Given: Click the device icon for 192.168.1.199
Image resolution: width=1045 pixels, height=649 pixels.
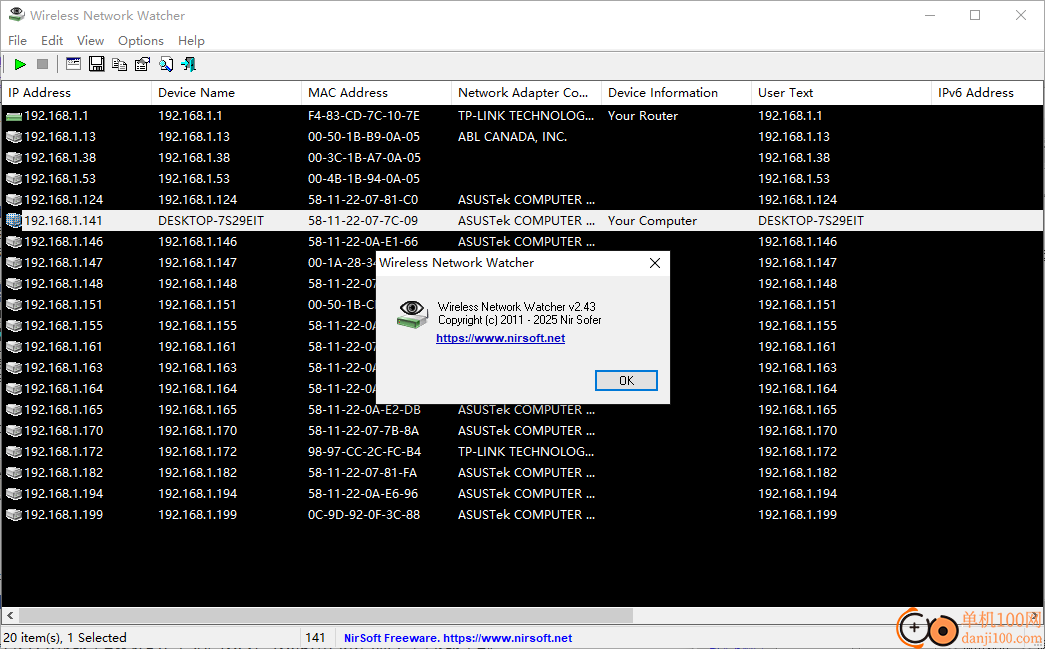Looking at the screenshot, I should pyautogui.click(x=14, y=514).
